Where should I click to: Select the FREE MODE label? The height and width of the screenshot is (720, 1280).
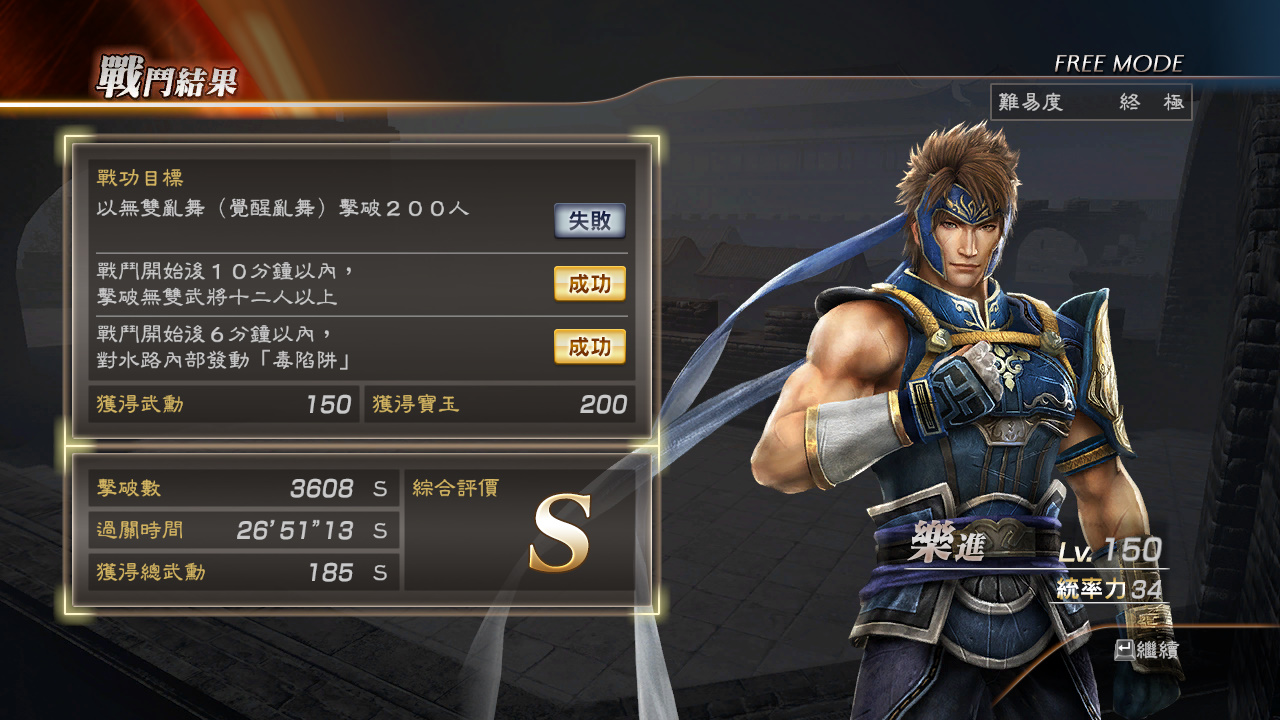(x=1118, y=64)
